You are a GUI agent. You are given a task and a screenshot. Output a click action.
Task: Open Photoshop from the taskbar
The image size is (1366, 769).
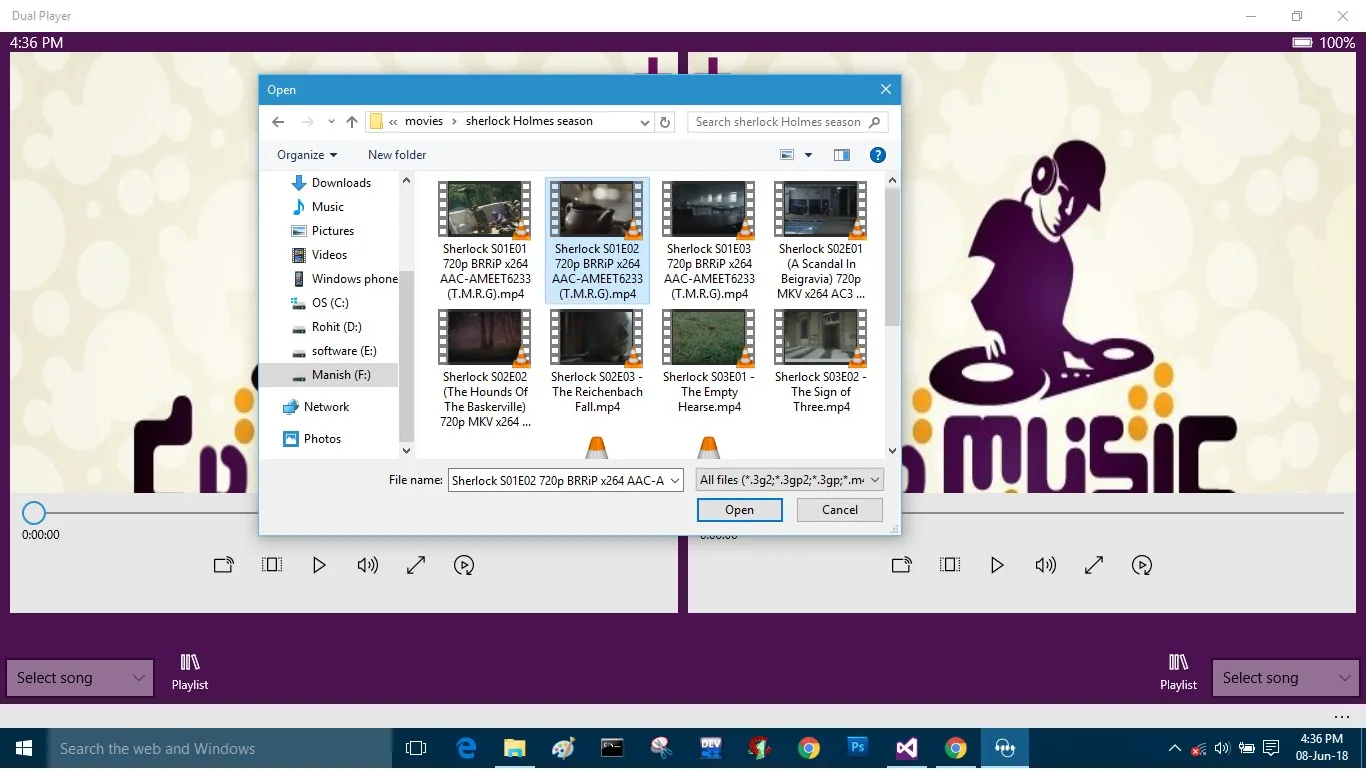[857, 748]
